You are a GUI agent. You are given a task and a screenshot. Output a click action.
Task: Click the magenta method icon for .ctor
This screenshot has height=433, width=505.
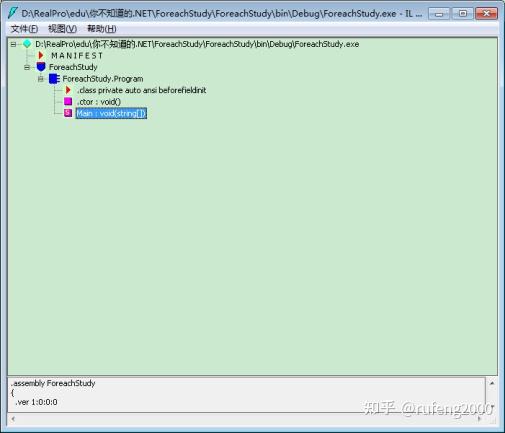68,101
